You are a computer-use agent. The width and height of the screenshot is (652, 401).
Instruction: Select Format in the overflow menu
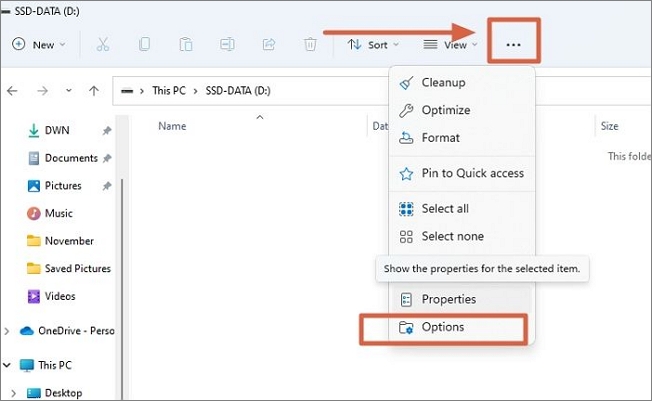(441, 138)
